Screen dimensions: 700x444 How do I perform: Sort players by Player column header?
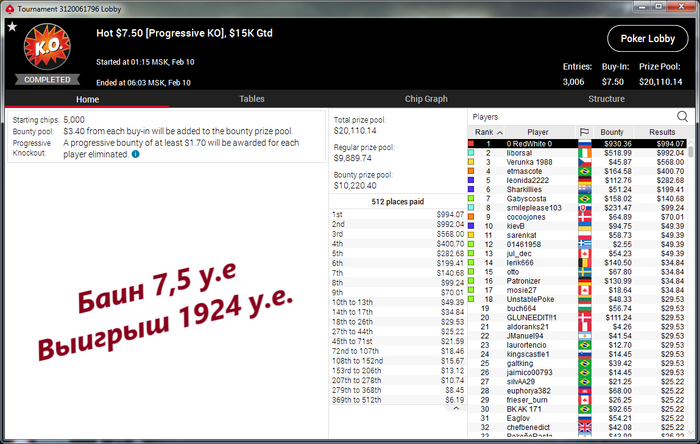538,132
